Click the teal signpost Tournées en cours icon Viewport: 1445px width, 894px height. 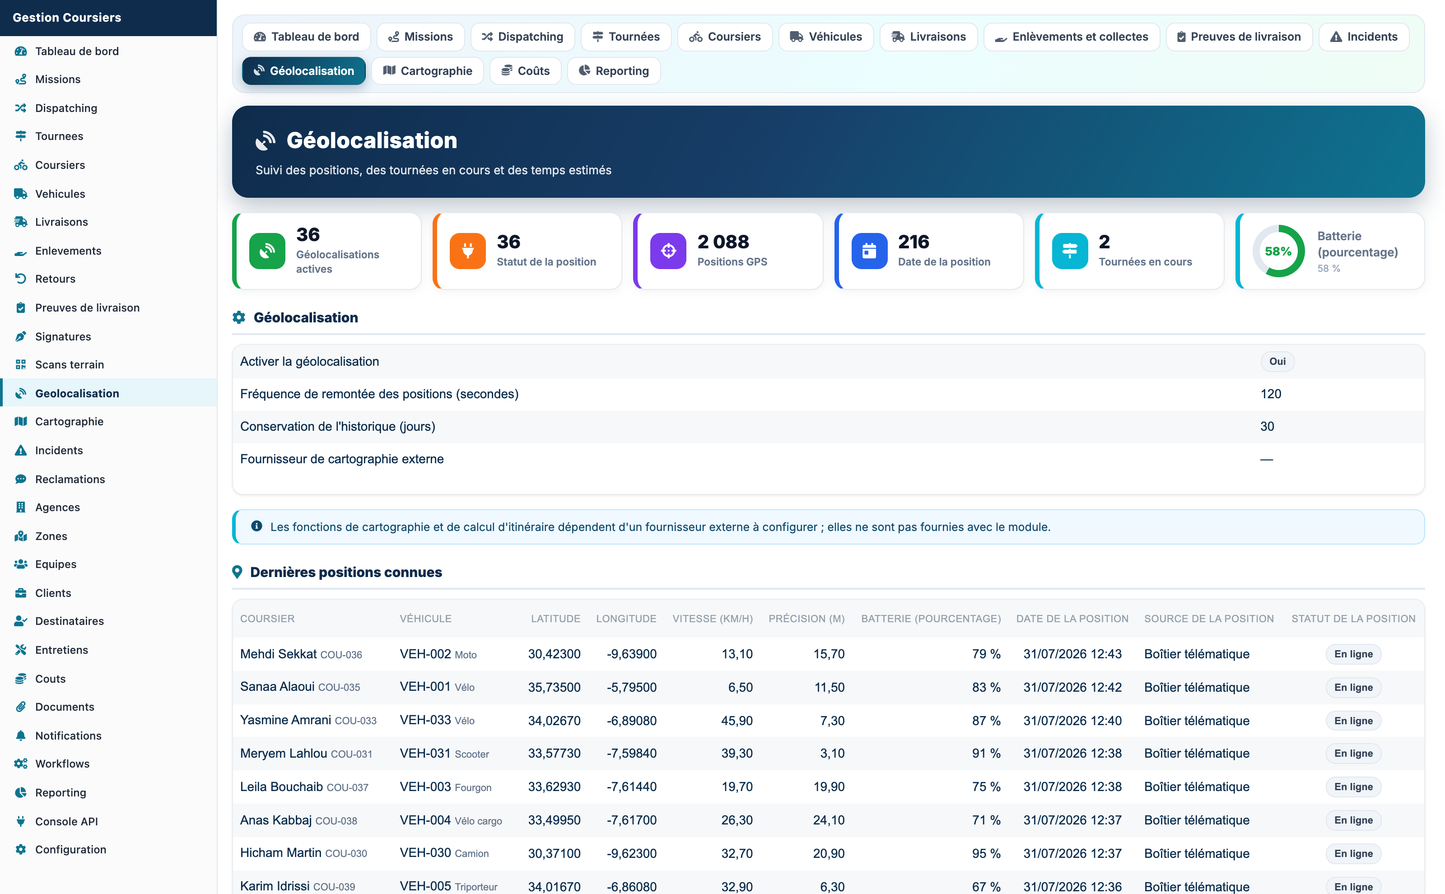pos(1070,251)
